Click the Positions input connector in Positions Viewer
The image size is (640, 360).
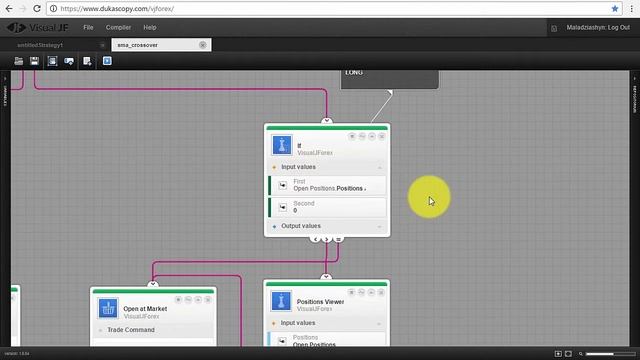click(x=282, y=341)
